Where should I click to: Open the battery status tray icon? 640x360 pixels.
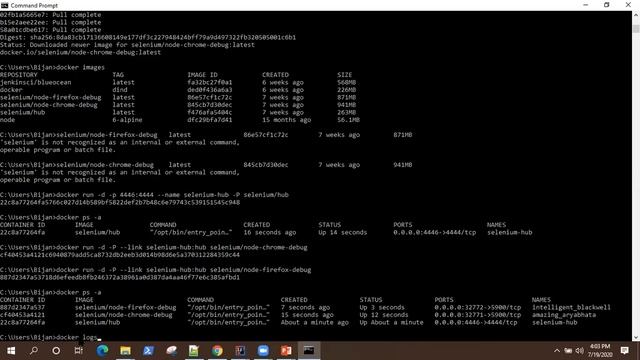click(x=568, y=351)
